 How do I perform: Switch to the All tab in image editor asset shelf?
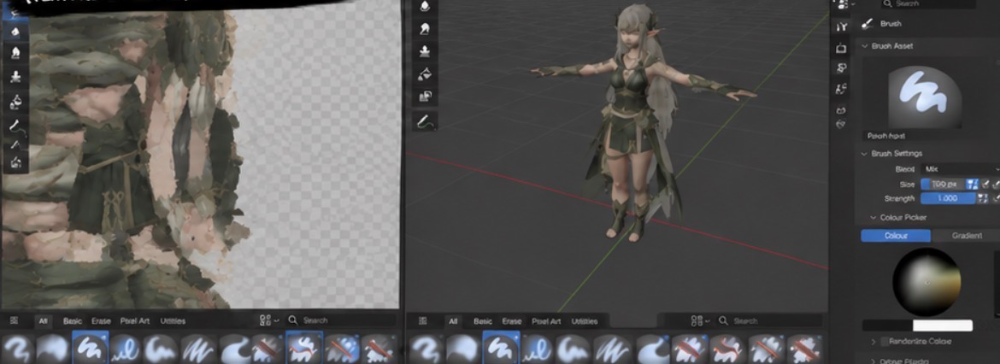click(x=43, y=321)
